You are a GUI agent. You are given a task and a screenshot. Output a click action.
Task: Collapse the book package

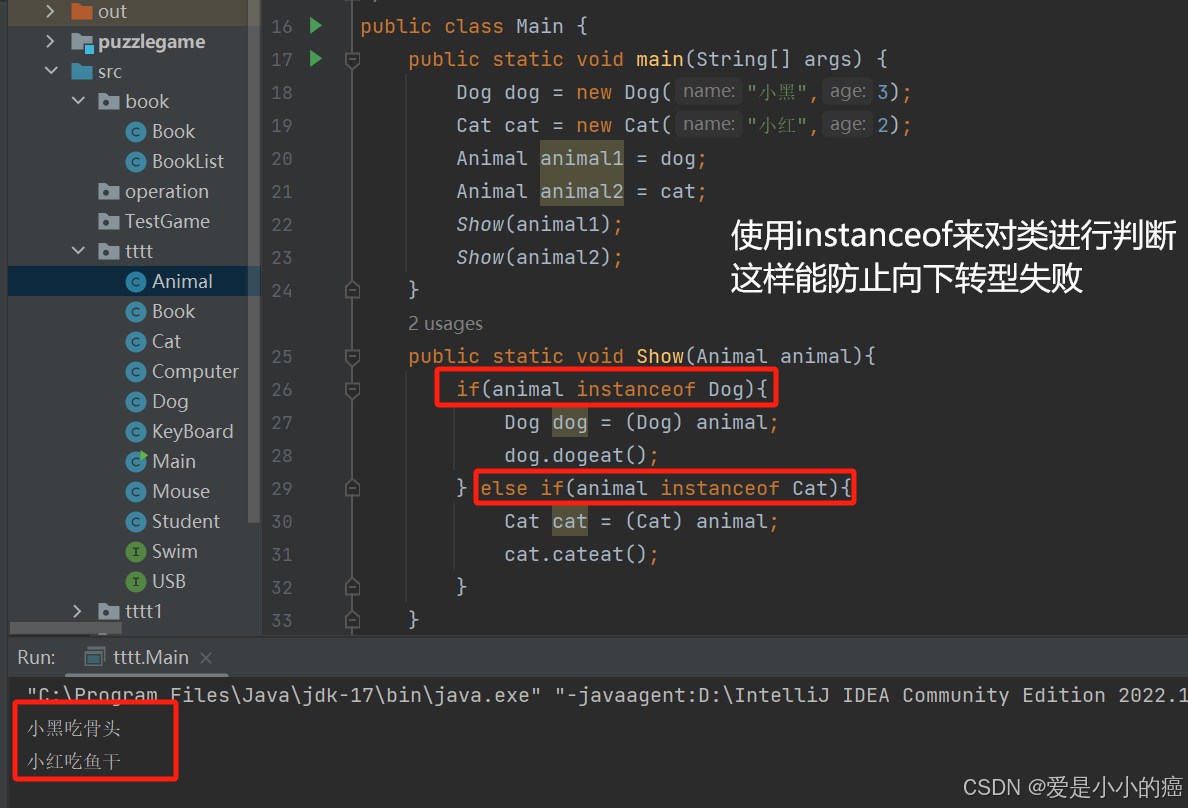[78, 100]
